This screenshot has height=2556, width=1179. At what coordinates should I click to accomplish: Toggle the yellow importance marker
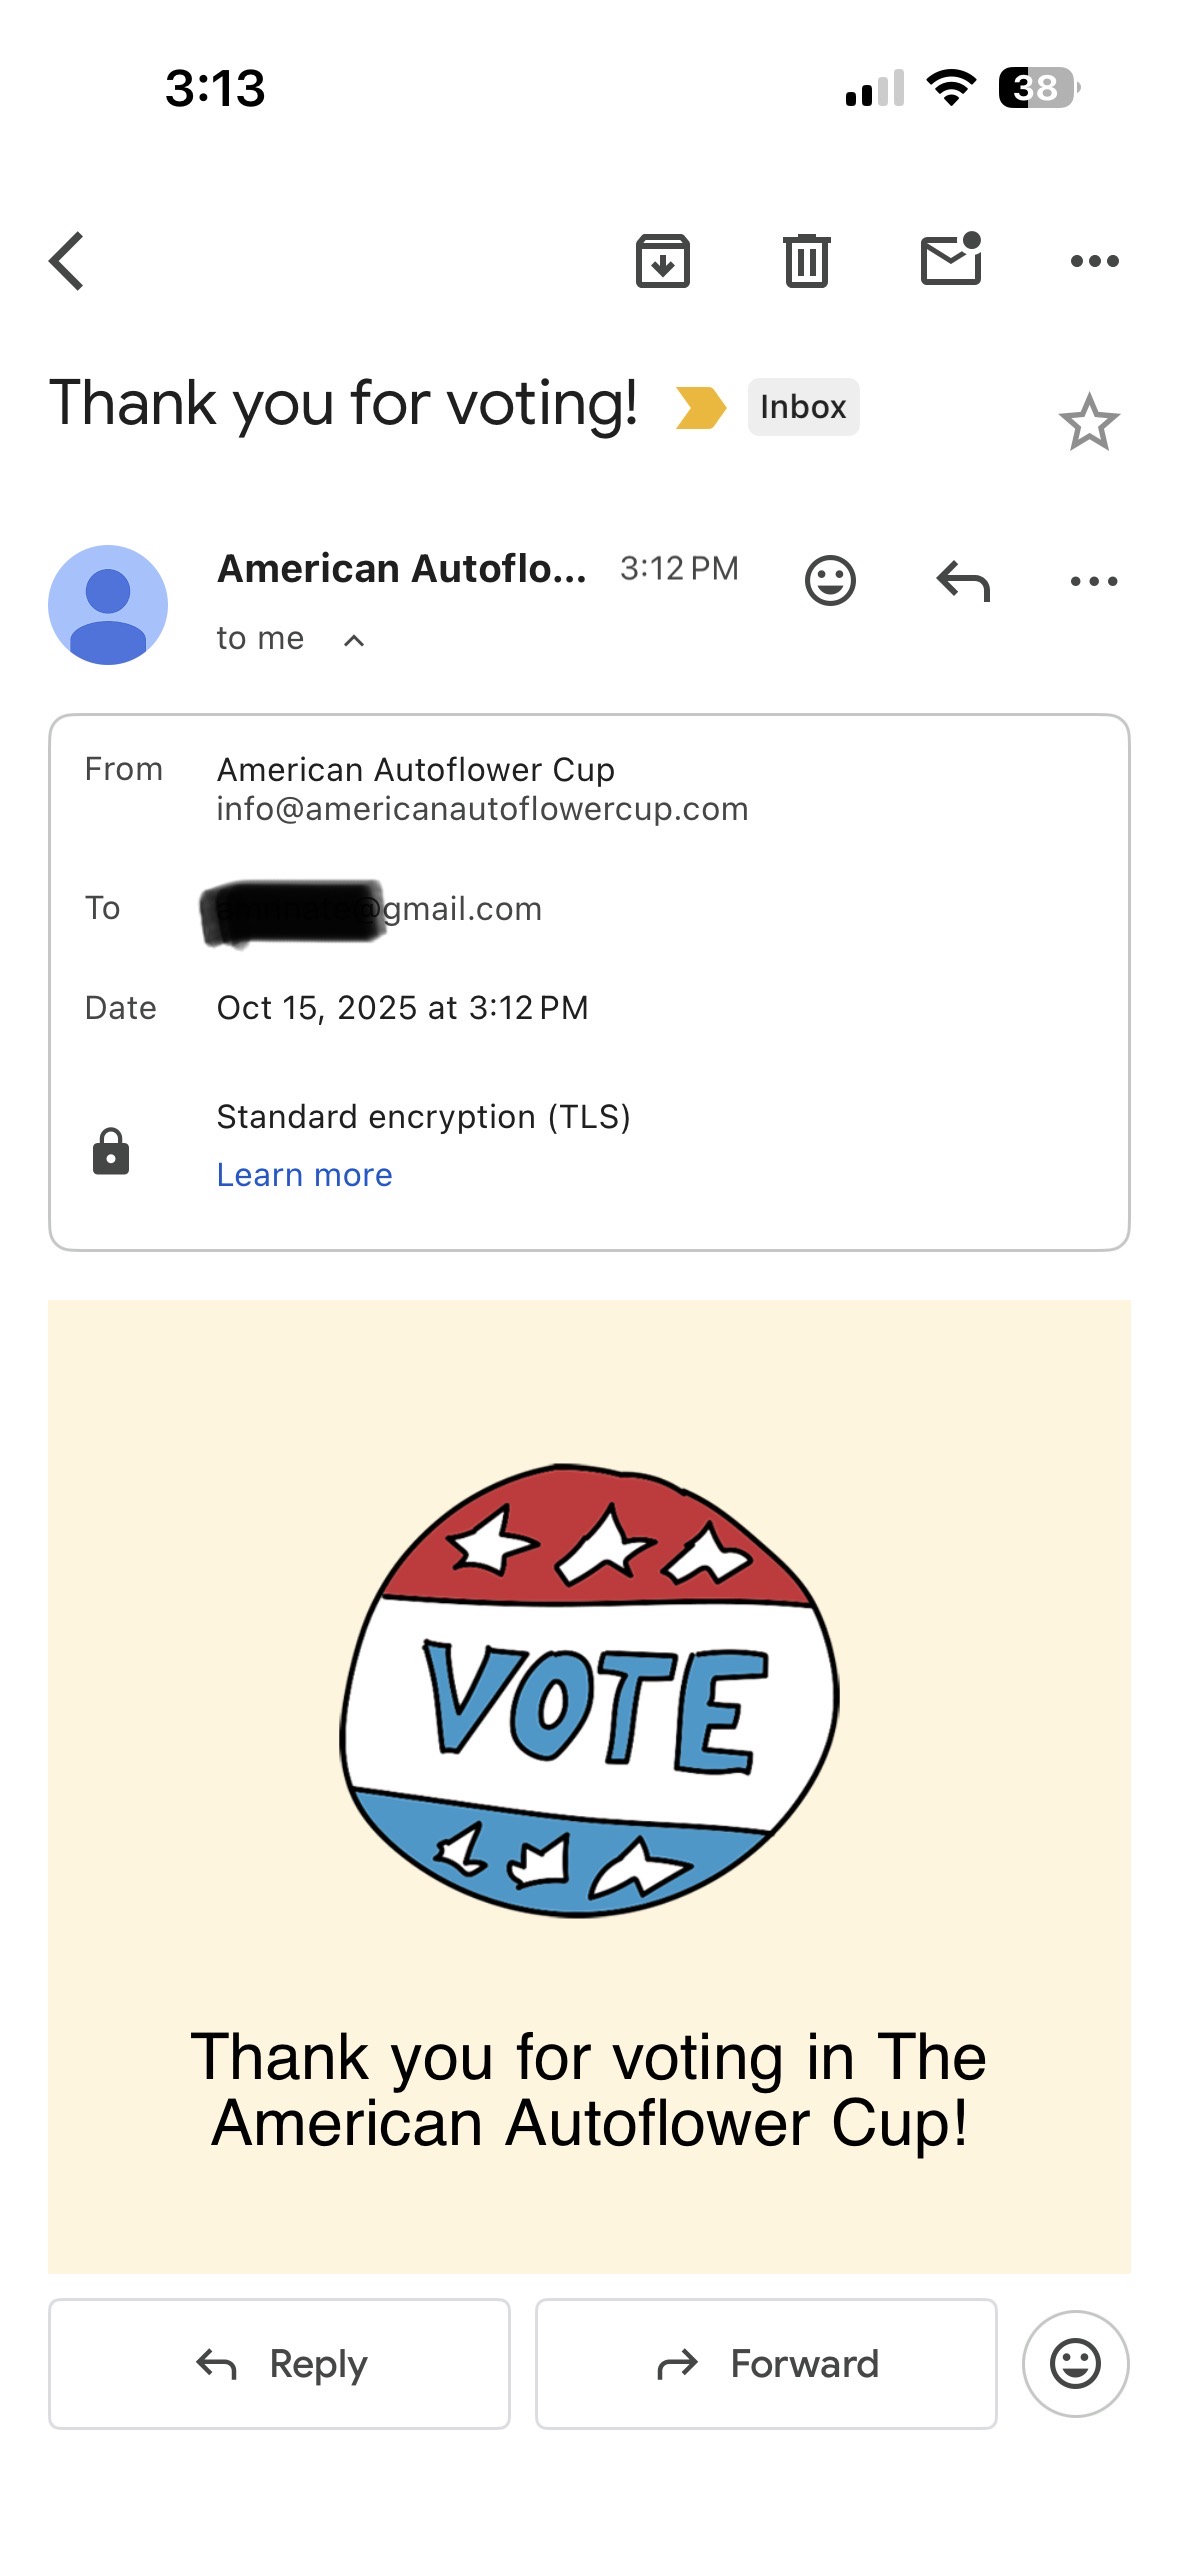pos(700,407)
